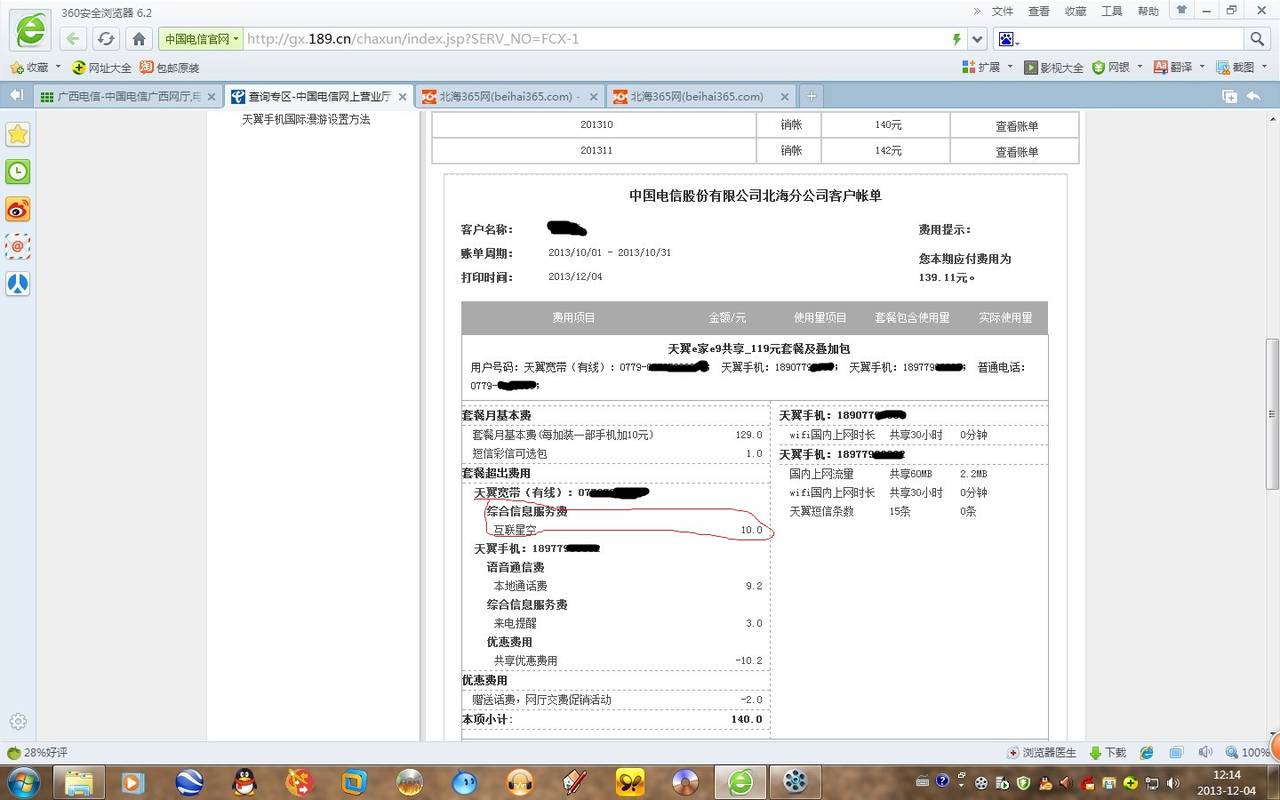The height and width of the screenshot is (800, 1280).
Task: Open the blue person icon in sidebar
Action: [x=18, y=283]
